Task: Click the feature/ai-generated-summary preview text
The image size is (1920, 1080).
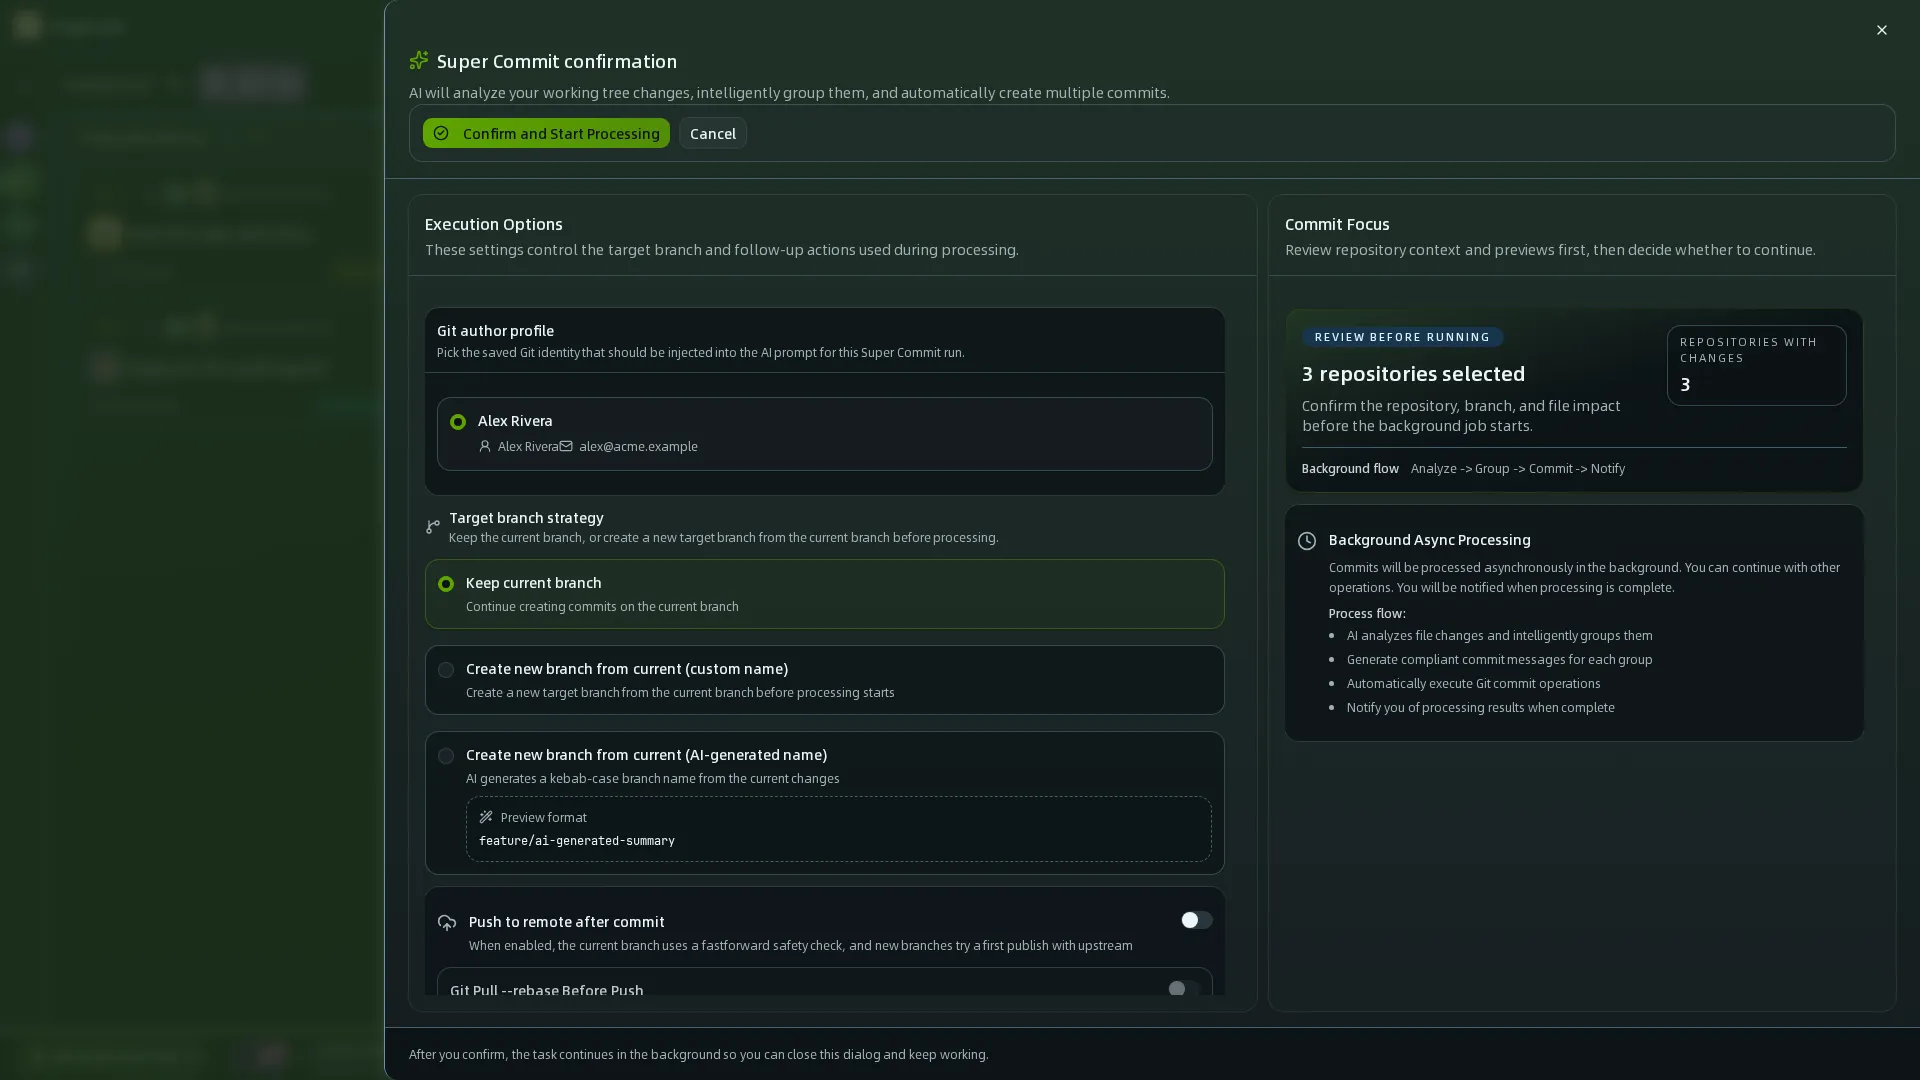Action: point(577,841)
